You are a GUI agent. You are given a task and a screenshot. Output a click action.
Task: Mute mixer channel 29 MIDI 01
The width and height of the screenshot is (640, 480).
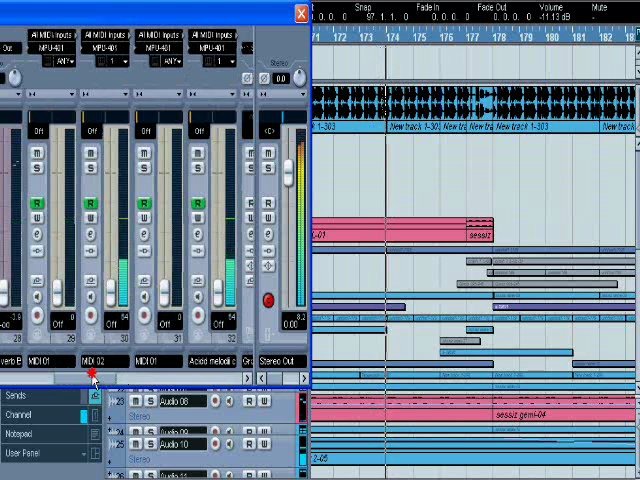[37, 153]
